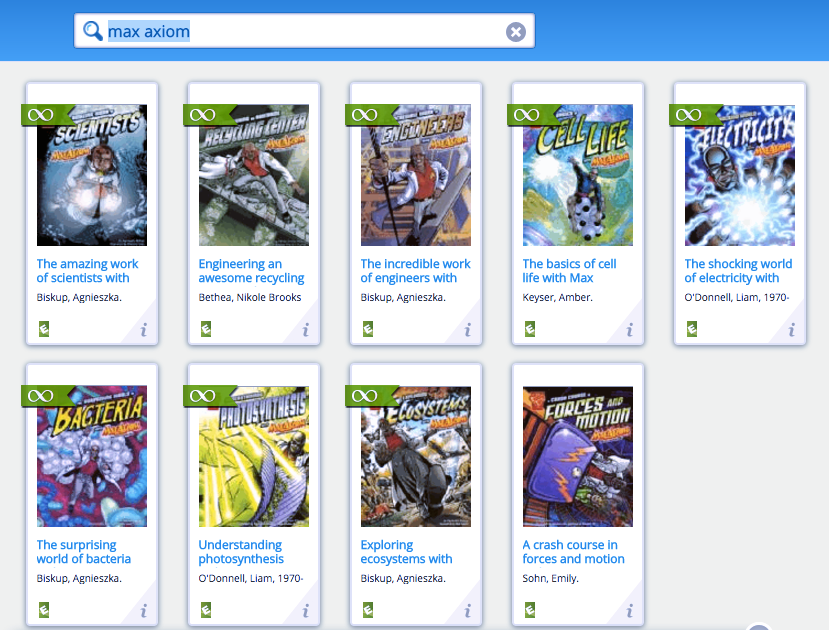Show info for the electricity book card
This screenshot has width=829, height=630.
791,330
